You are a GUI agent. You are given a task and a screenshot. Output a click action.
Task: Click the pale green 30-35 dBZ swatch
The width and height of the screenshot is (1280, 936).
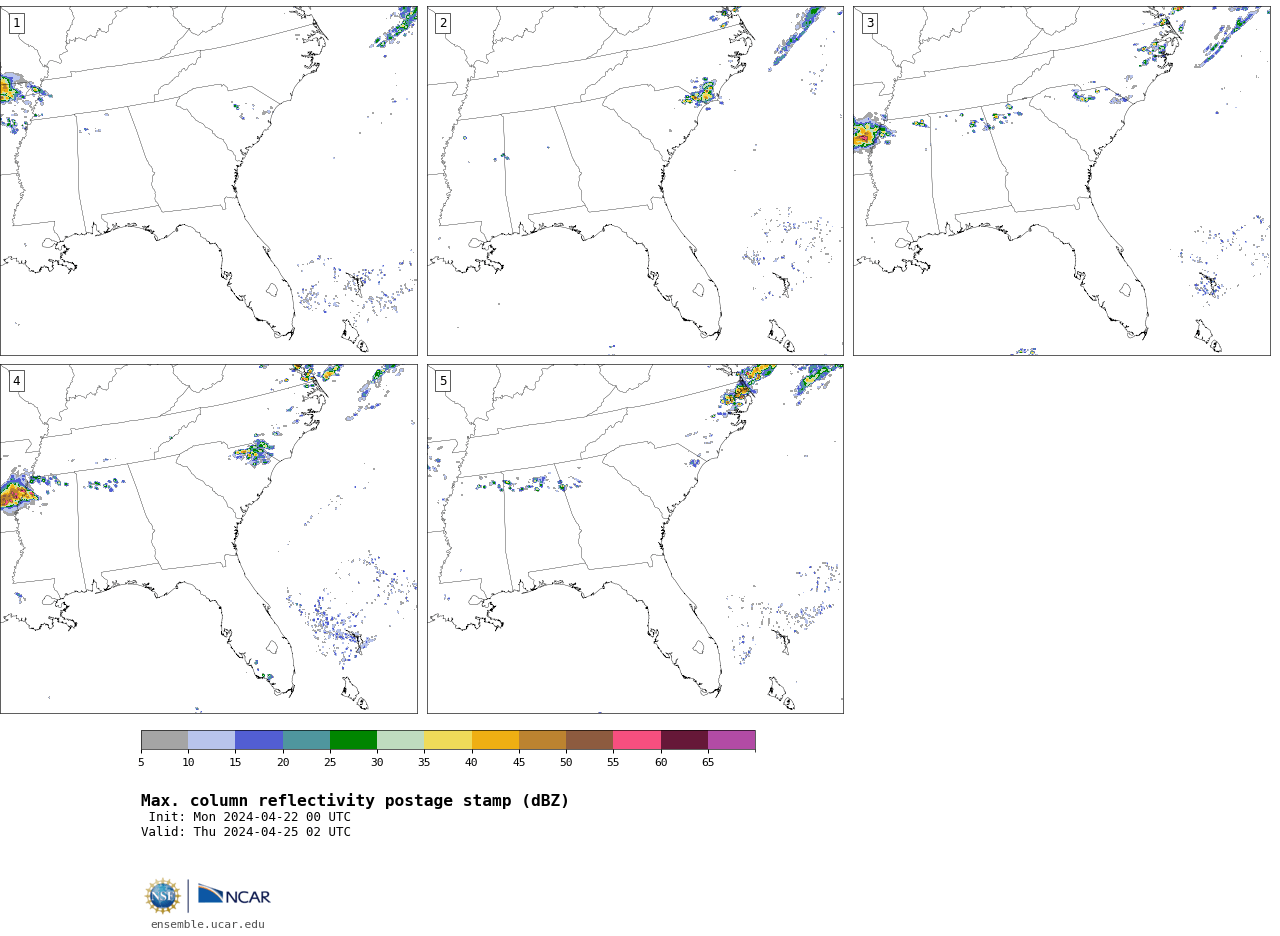tap(401, 740)
